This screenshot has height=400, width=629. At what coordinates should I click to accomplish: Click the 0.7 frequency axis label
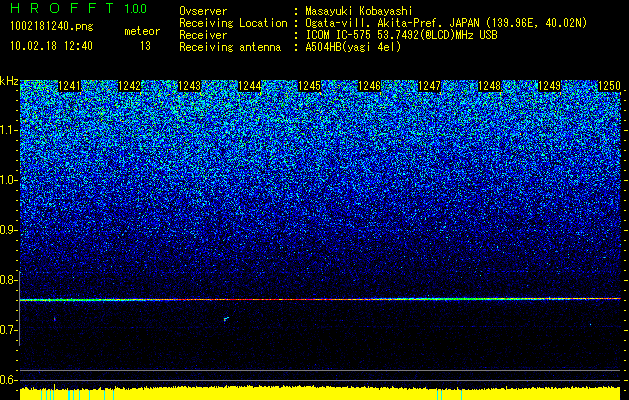(8, 330)
